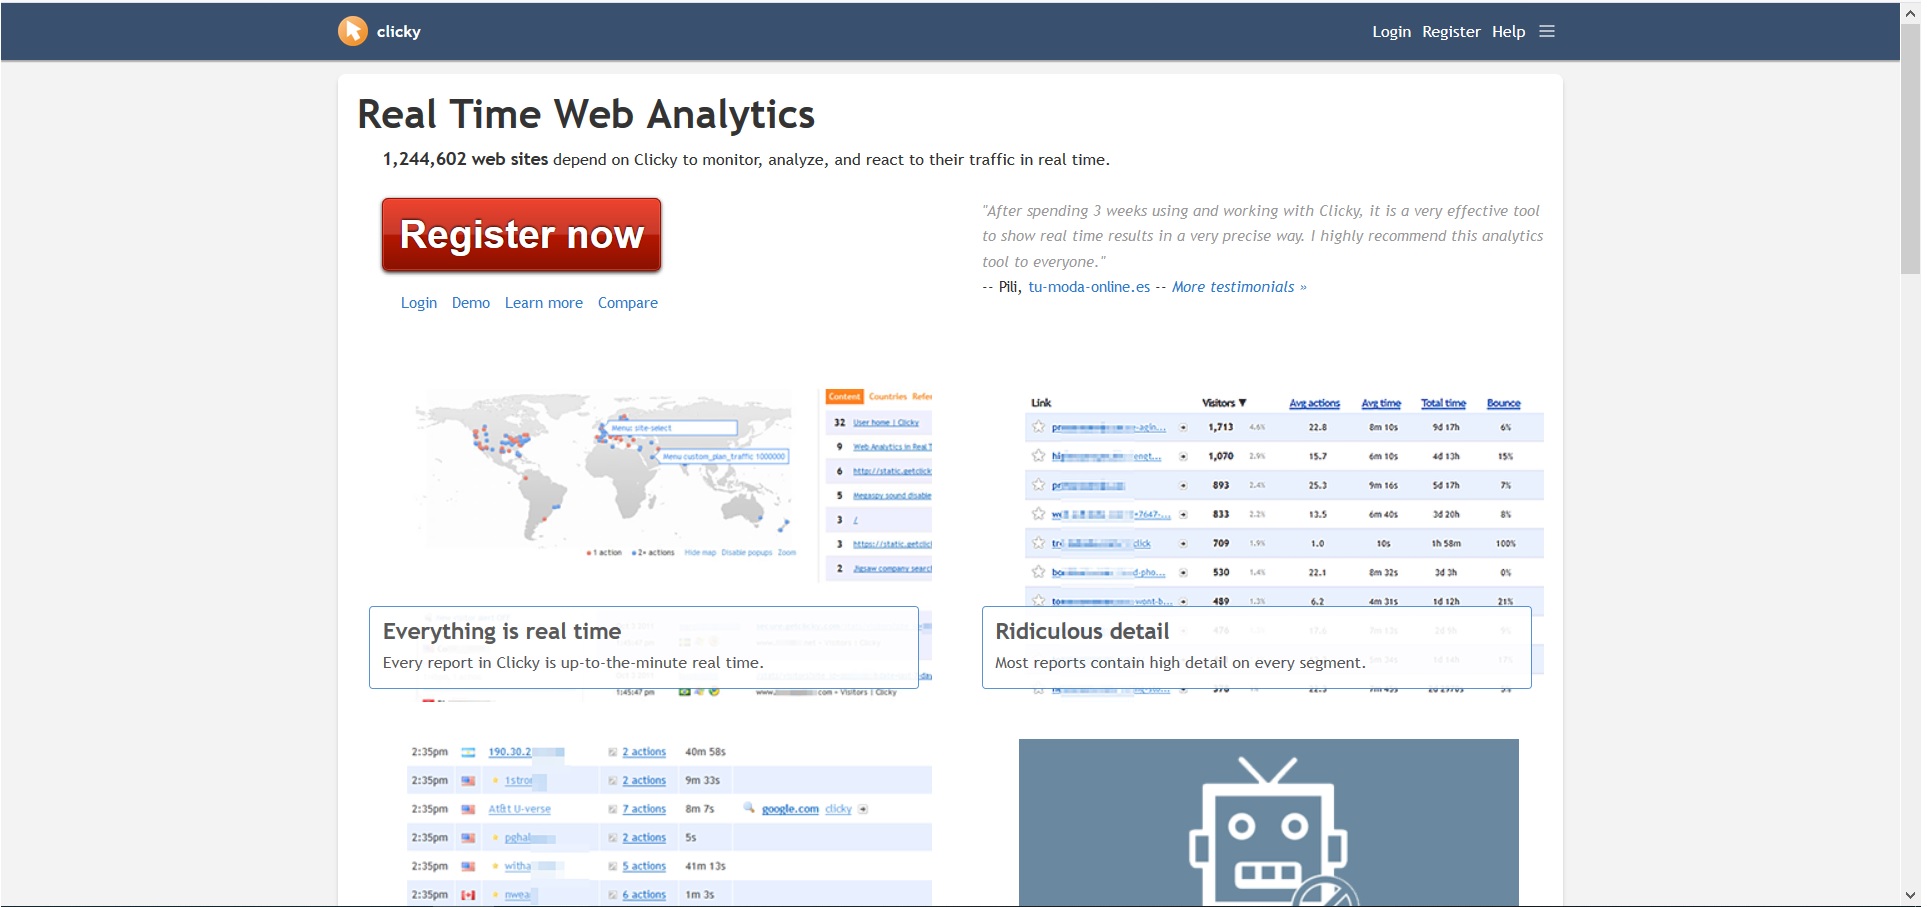The image size is (1927, 907).
Task: Click the 190.30.2 IP address entry
Action: [510, 752]
